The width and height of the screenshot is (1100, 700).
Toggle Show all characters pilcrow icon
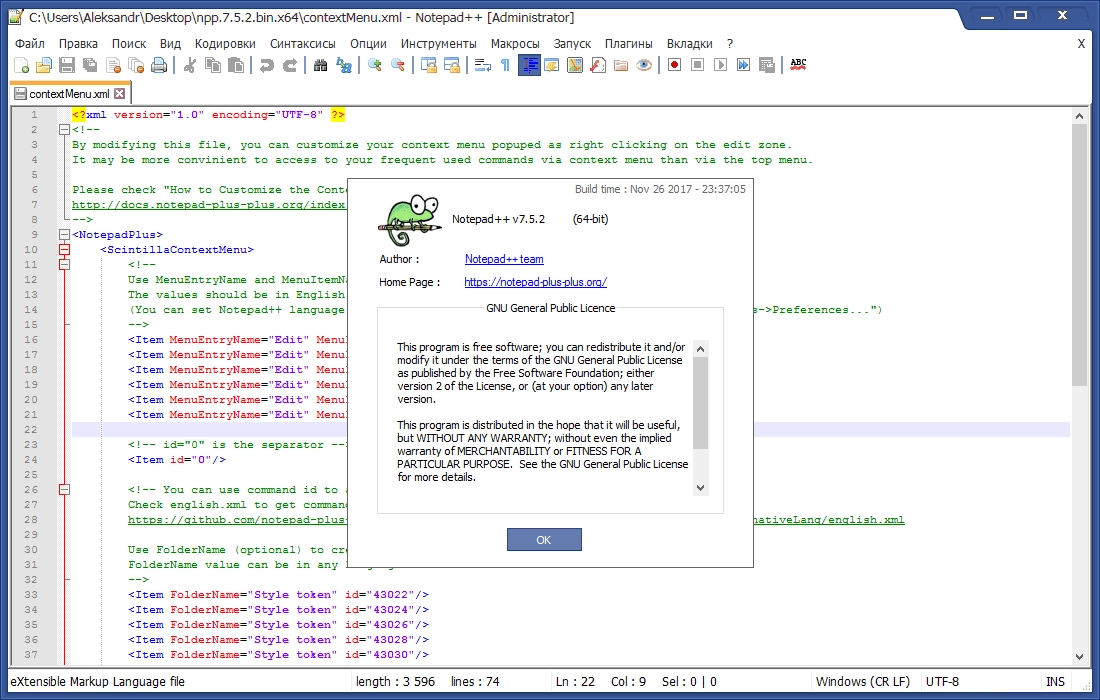point(505,65)
